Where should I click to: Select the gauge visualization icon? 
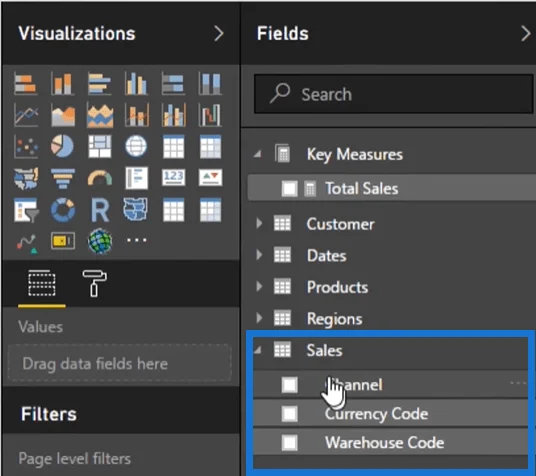pos(99,178)
